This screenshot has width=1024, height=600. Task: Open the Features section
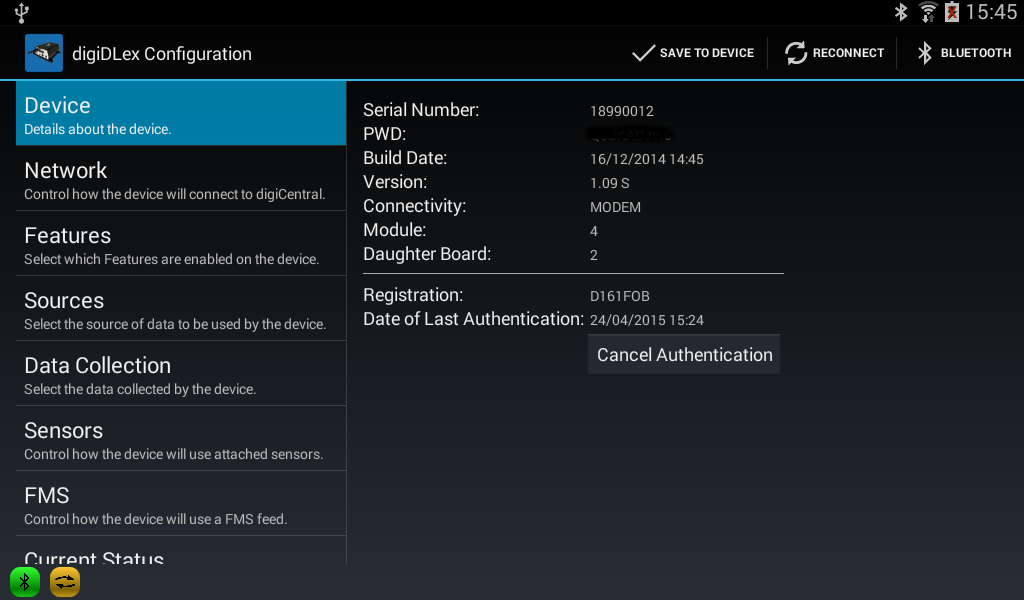tap(181, 244)
